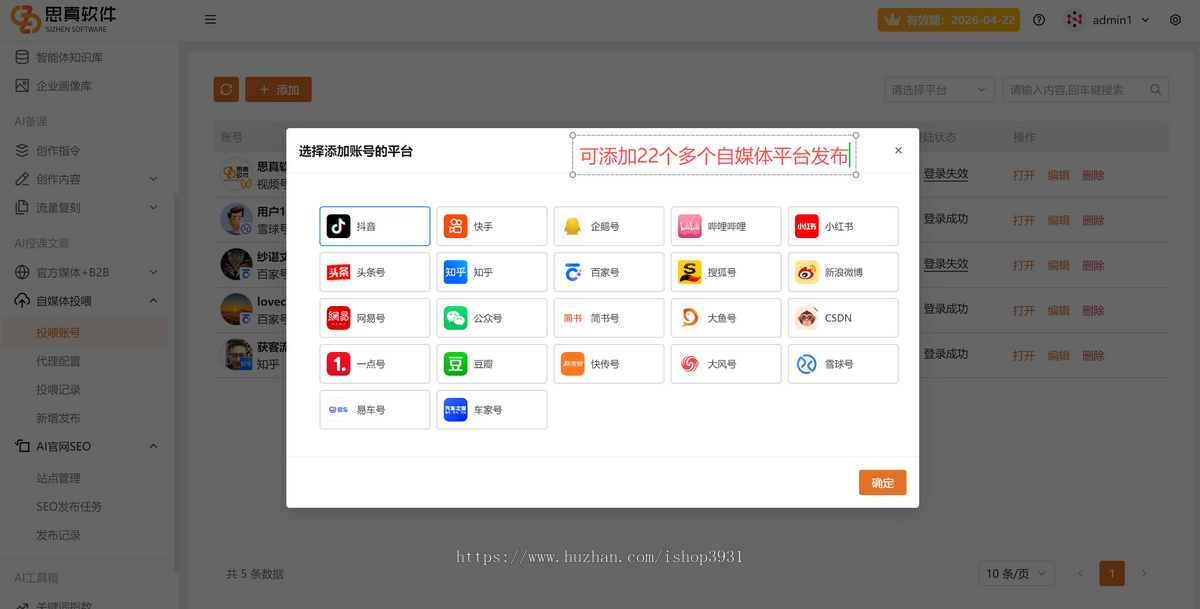Select the 一点号 platform
The height and width of the screenshot is (609, 1200).
[x=375, y=364]
